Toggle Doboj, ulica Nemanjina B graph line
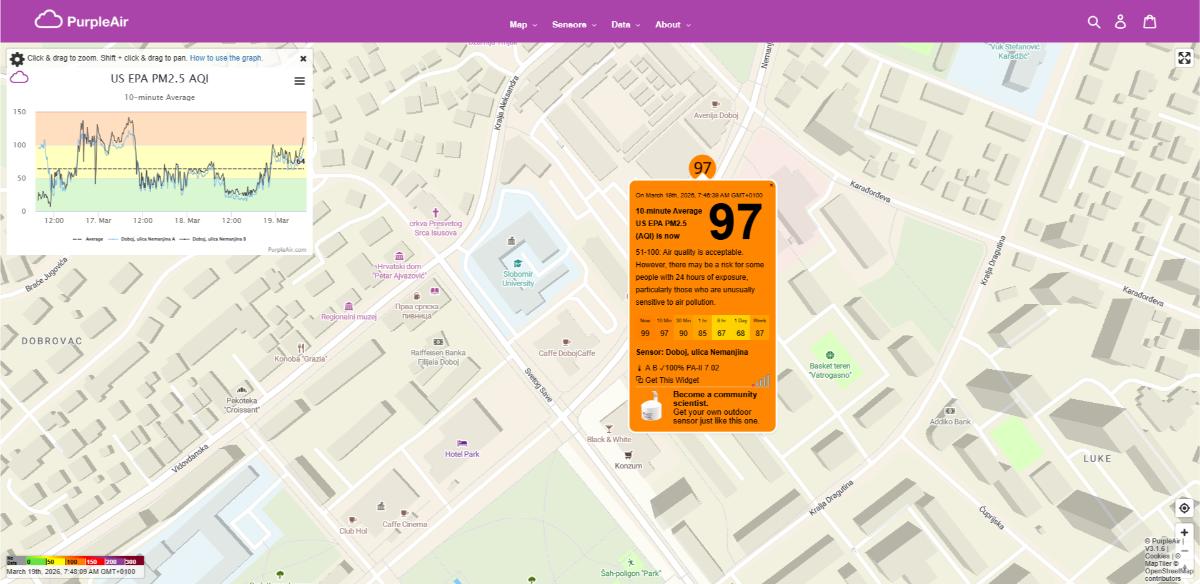Screen dimensions: 1200x584 pyautogui.click(x=218, y=239)
